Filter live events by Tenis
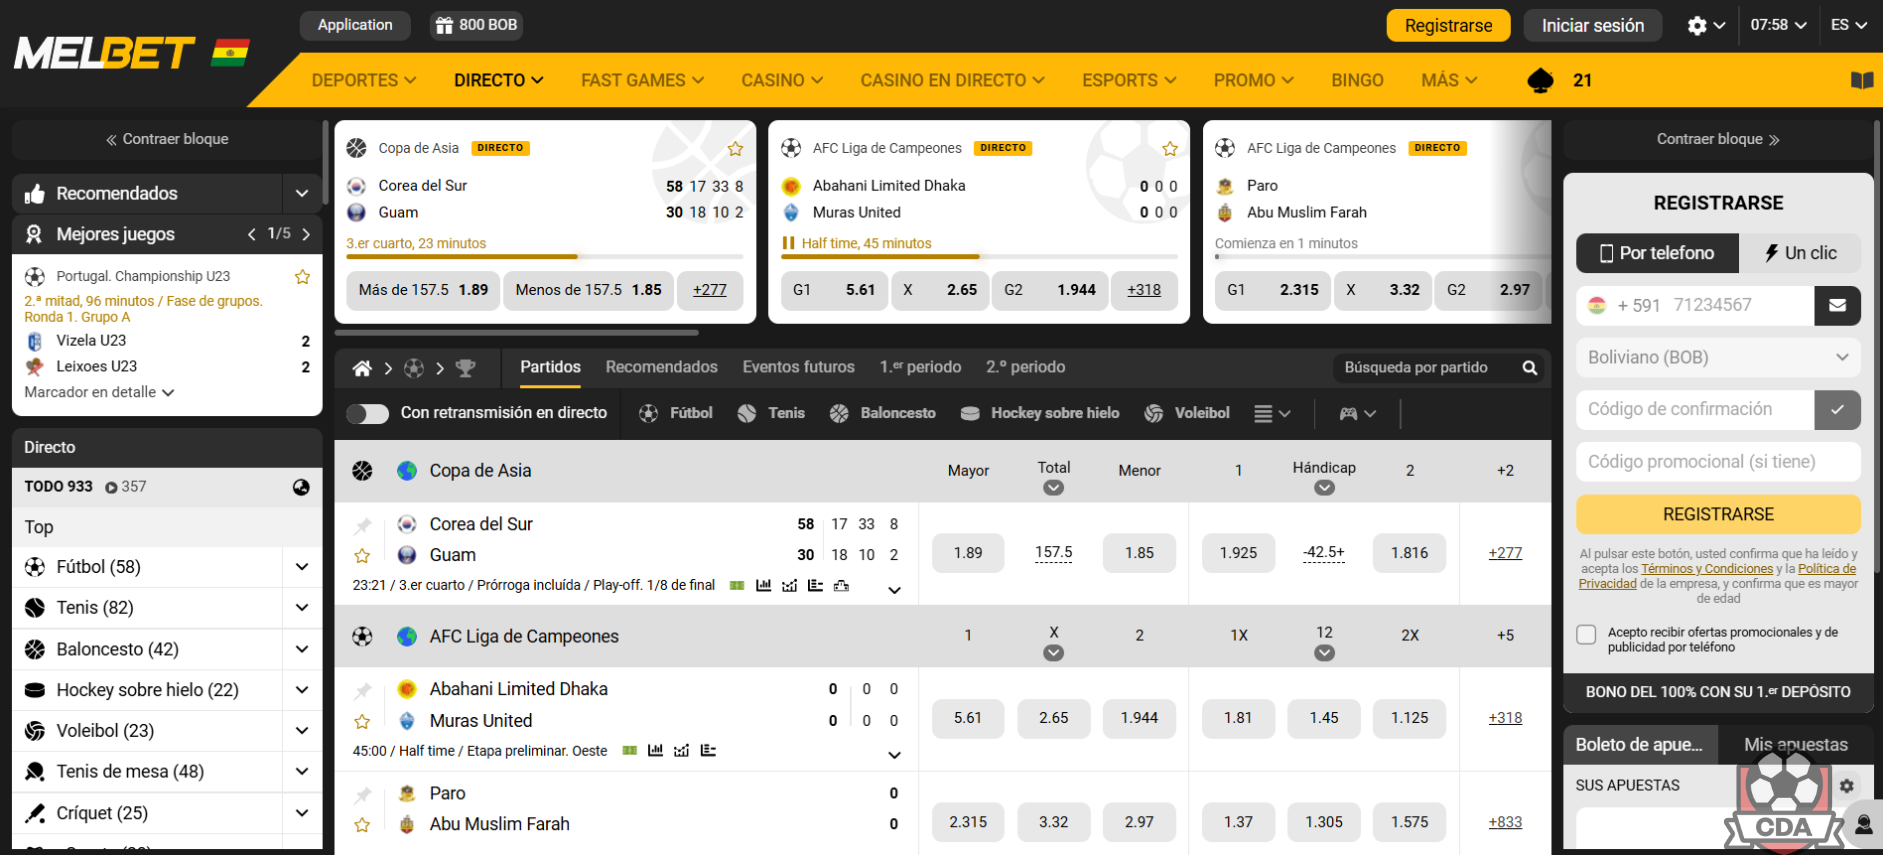This screenshot has height=855, width=1883. point(771,413)
